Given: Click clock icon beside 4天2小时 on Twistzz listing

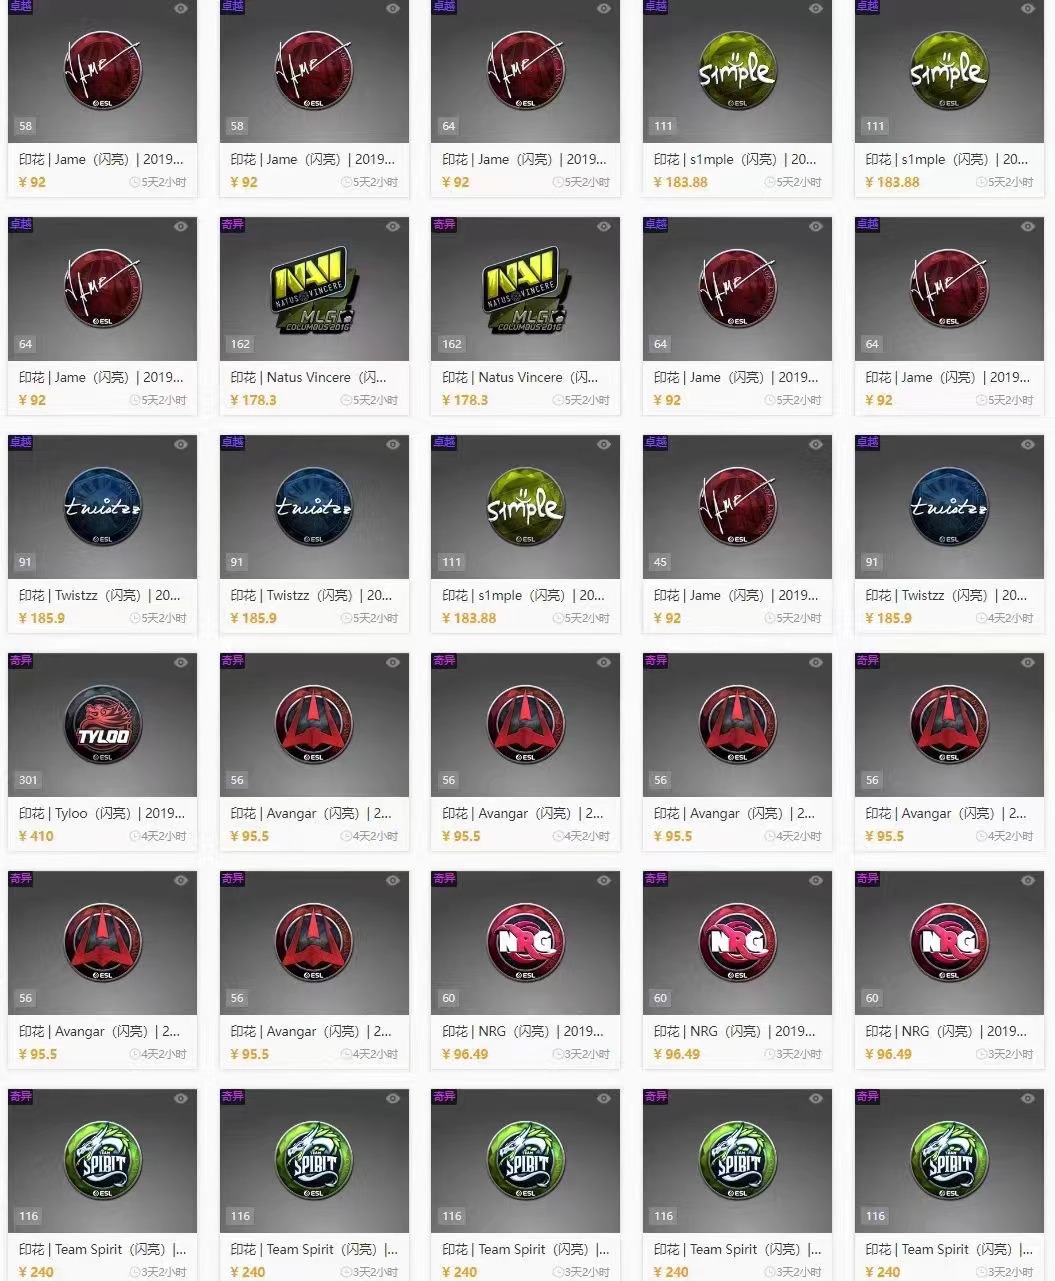Looking at the screenshot, I should (982, 618).
